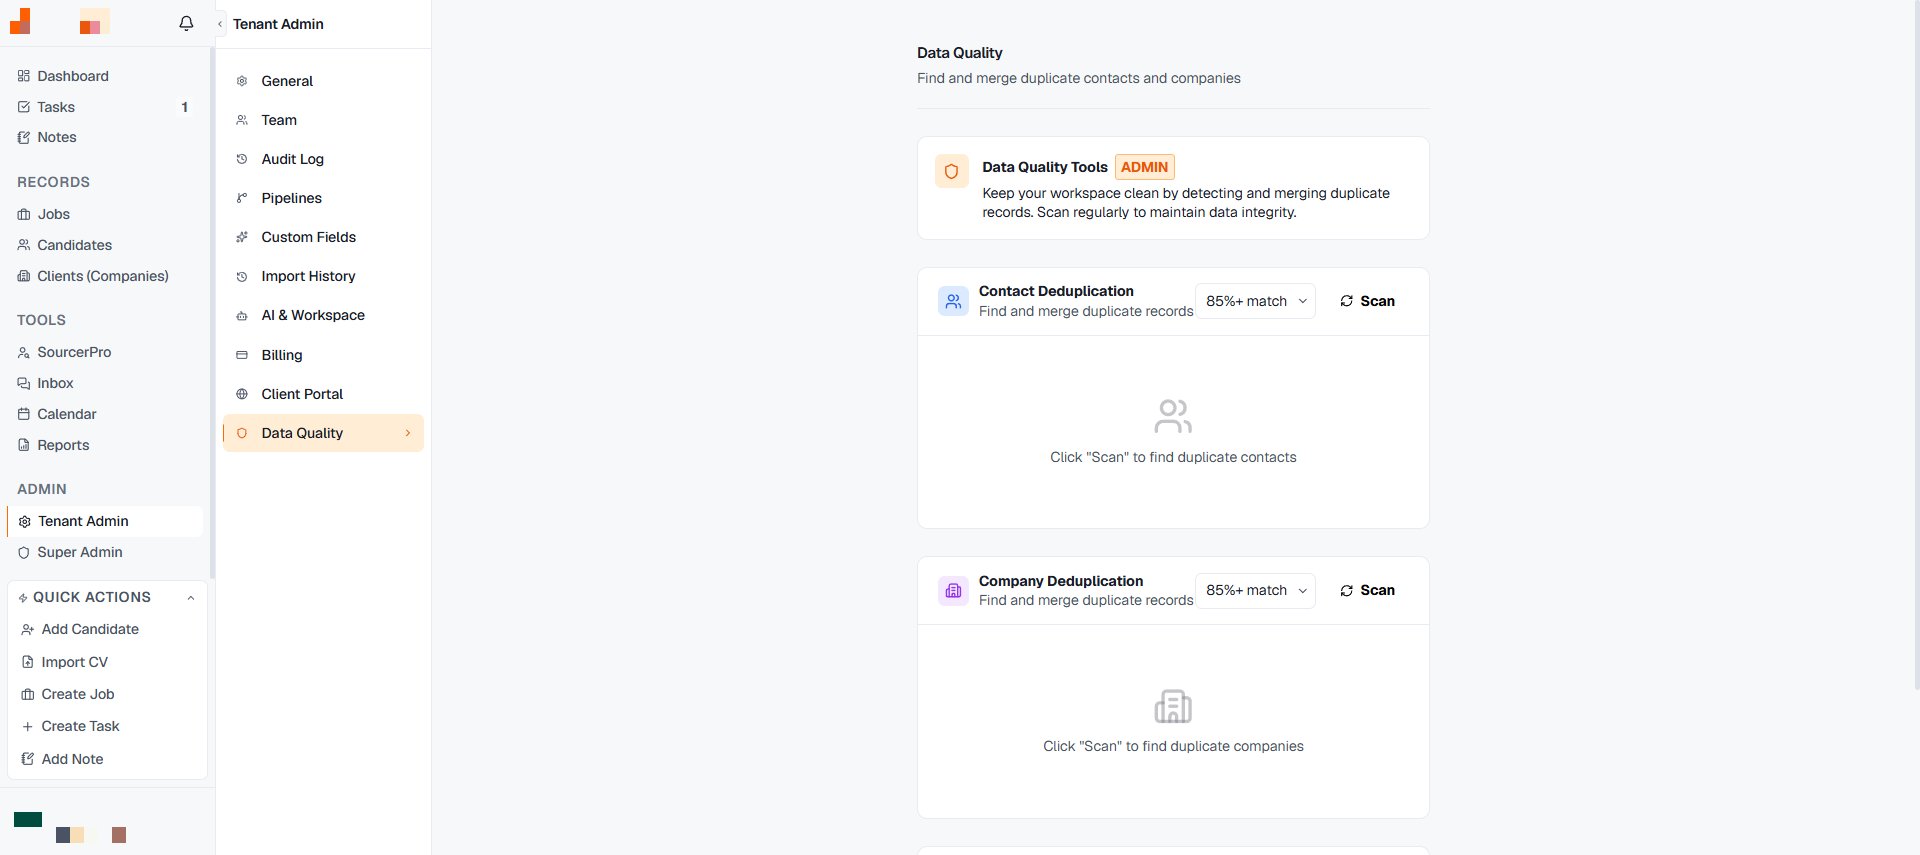Screen dimensions: 1920x855
Task: Click "Click Scan to find duplicate companies" text
Action: pyautogui.click(x=1173, y=746)
